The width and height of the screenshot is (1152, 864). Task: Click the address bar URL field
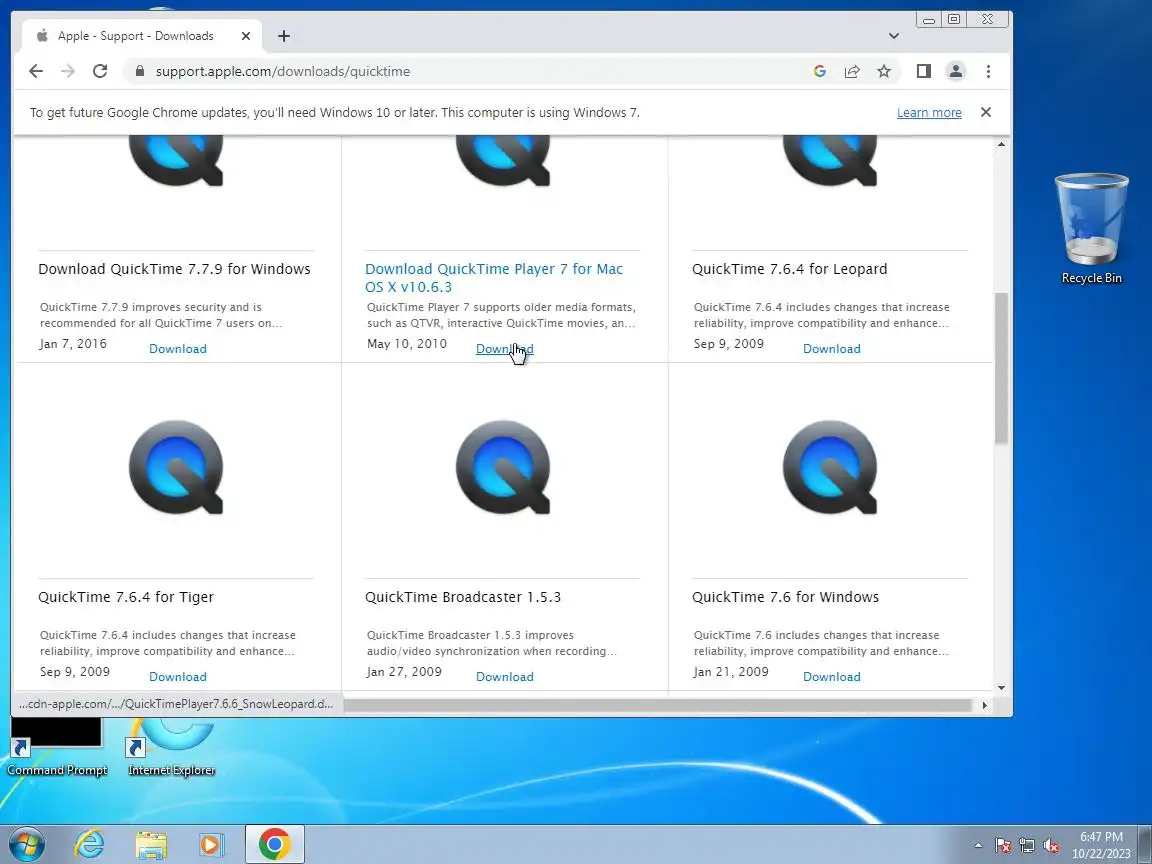point(470,71)
